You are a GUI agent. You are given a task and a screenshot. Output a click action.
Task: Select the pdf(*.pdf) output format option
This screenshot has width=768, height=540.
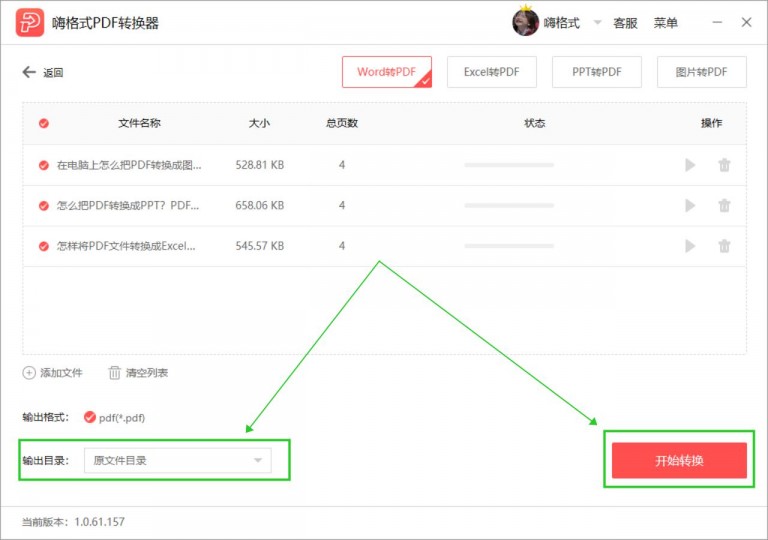[115, 417]
